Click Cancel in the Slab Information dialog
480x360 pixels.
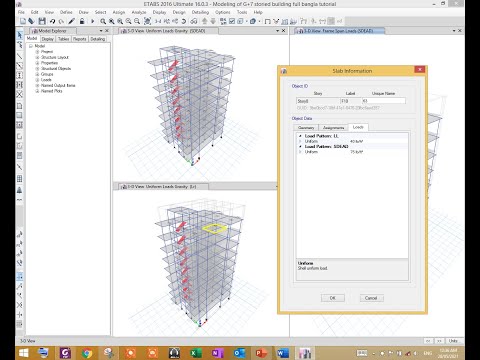click(x=371, y=298)
